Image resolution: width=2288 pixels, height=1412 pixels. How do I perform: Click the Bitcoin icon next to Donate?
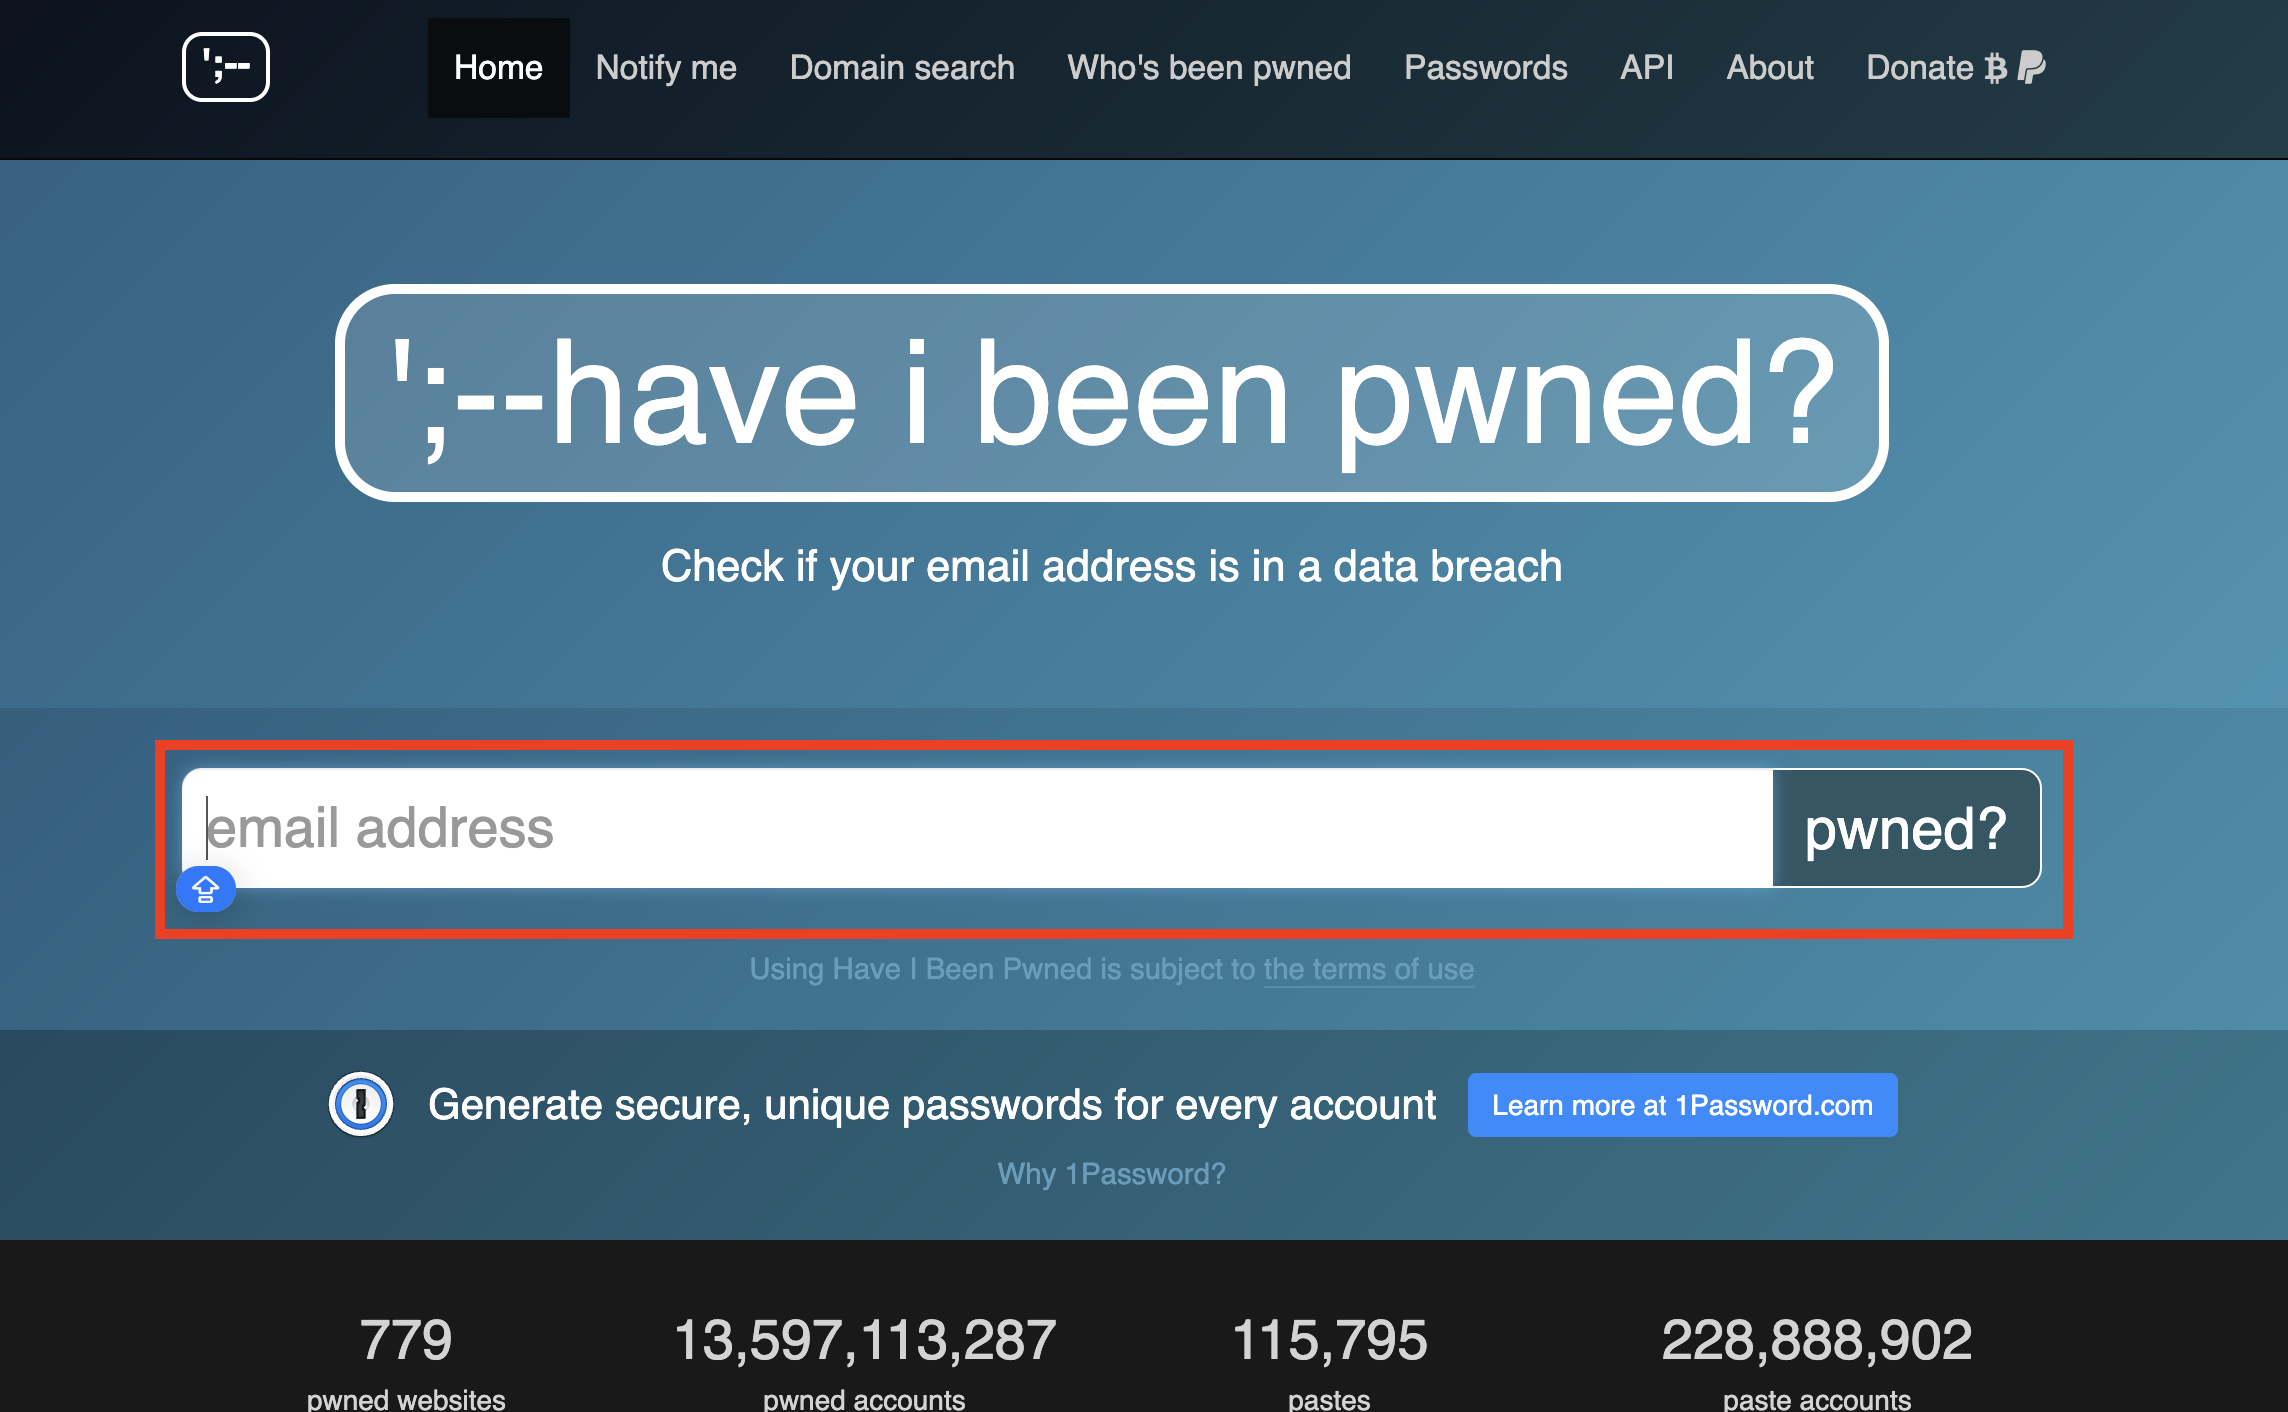(x=1996, y=68)
